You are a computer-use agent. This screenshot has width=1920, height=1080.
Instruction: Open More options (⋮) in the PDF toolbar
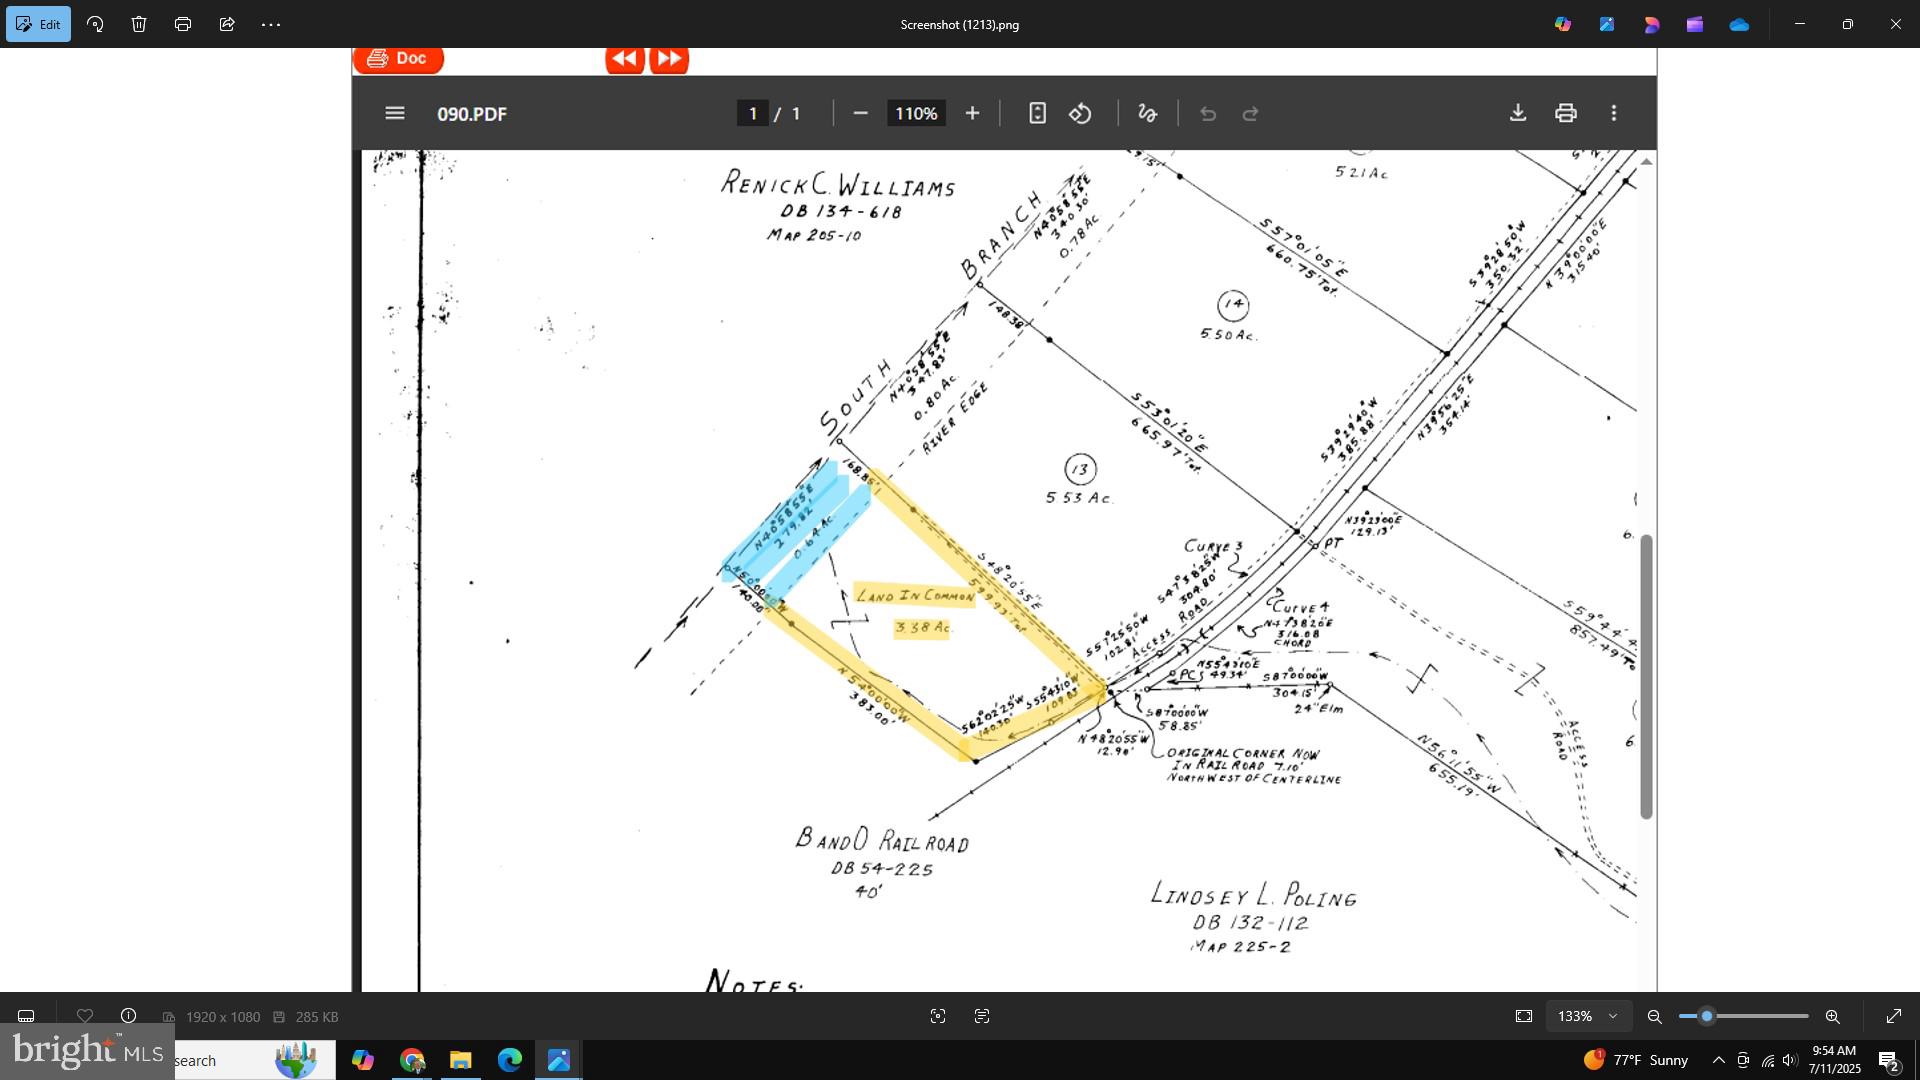pyautogui.click(x=1614, y=113)
